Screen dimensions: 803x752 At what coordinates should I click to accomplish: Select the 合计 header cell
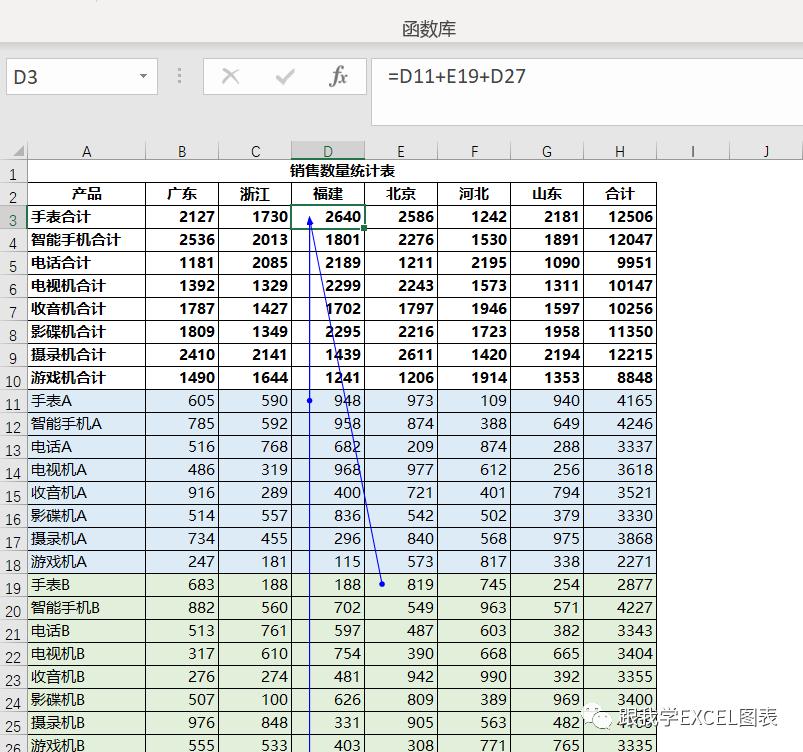coord(620,194)
